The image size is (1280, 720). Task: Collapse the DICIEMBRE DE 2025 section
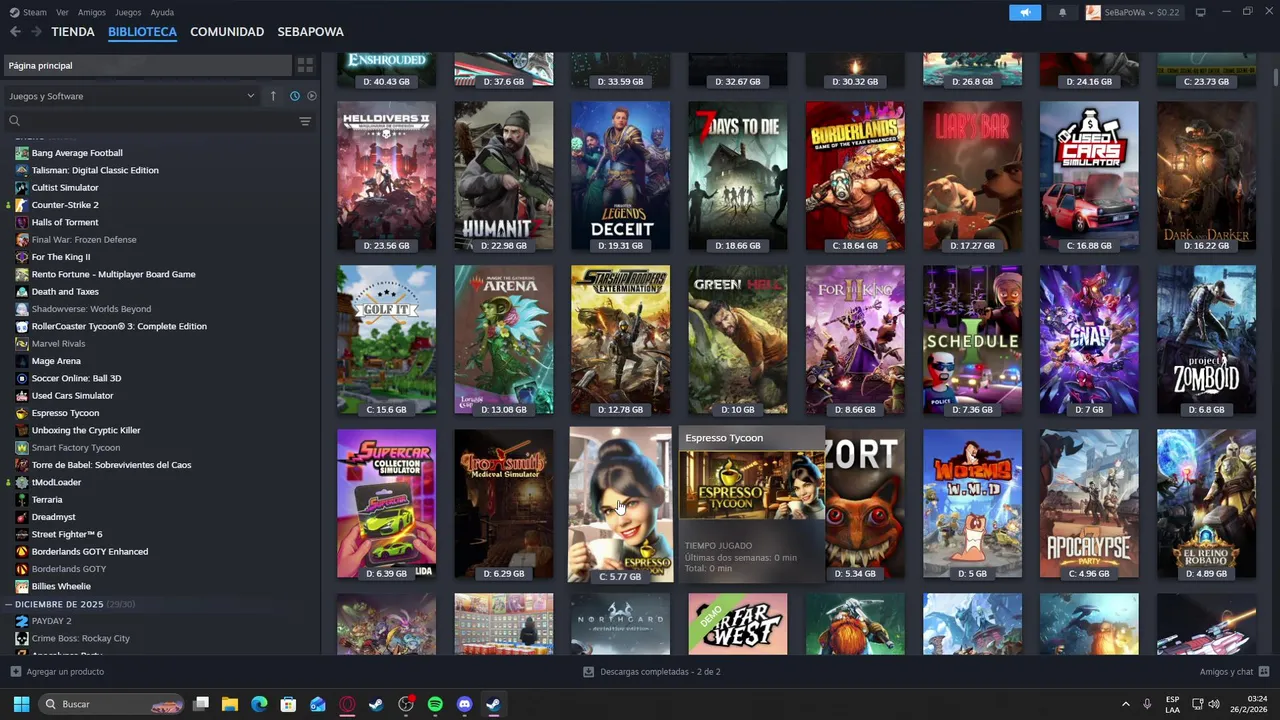pos(9,604)
